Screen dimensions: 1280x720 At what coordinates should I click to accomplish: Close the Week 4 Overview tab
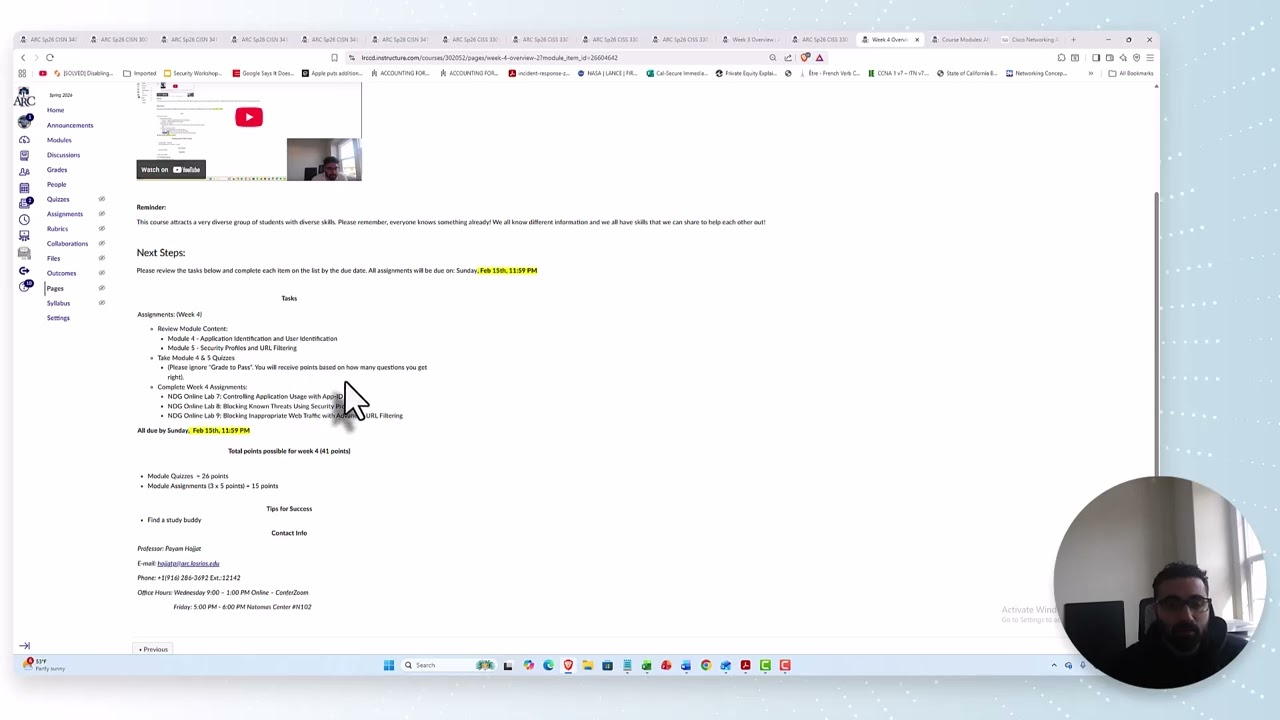coord(917,40)
